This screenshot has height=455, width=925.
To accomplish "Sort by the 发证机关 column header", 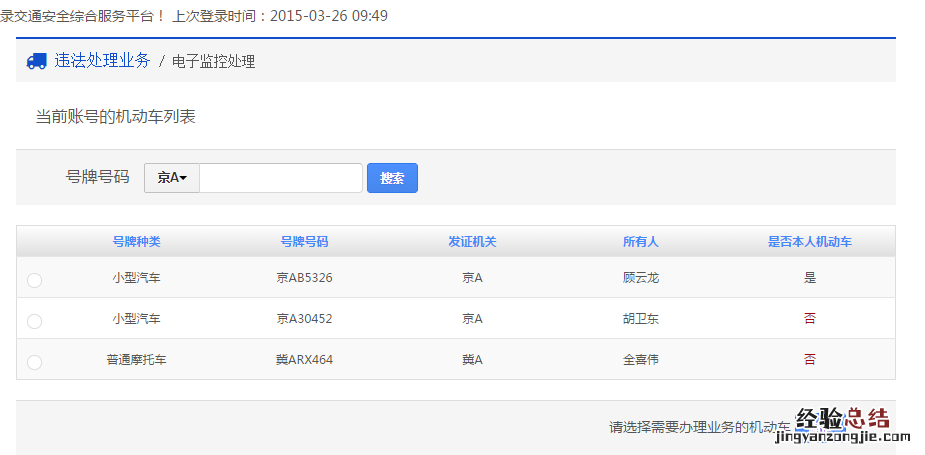I will click(x=472, y=242).
